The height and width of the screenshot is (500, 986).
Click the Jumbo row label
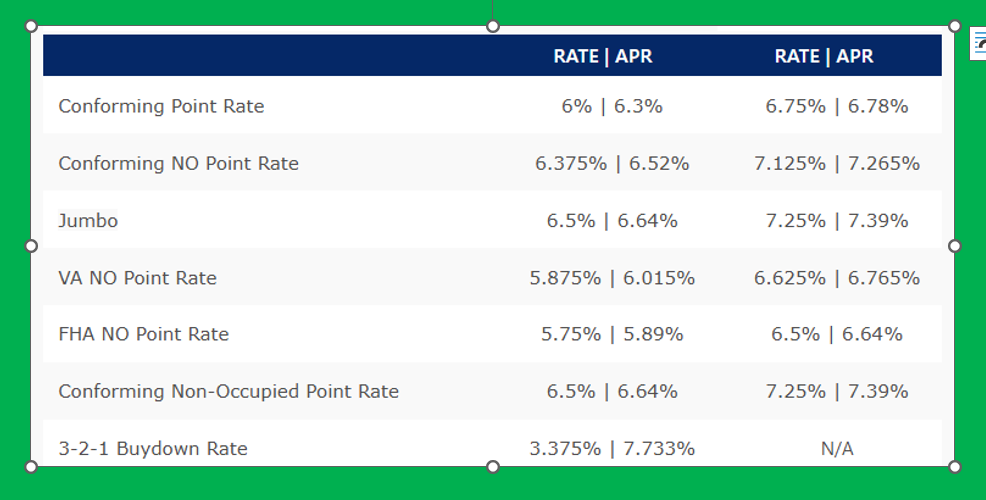[x=88, y=221]
